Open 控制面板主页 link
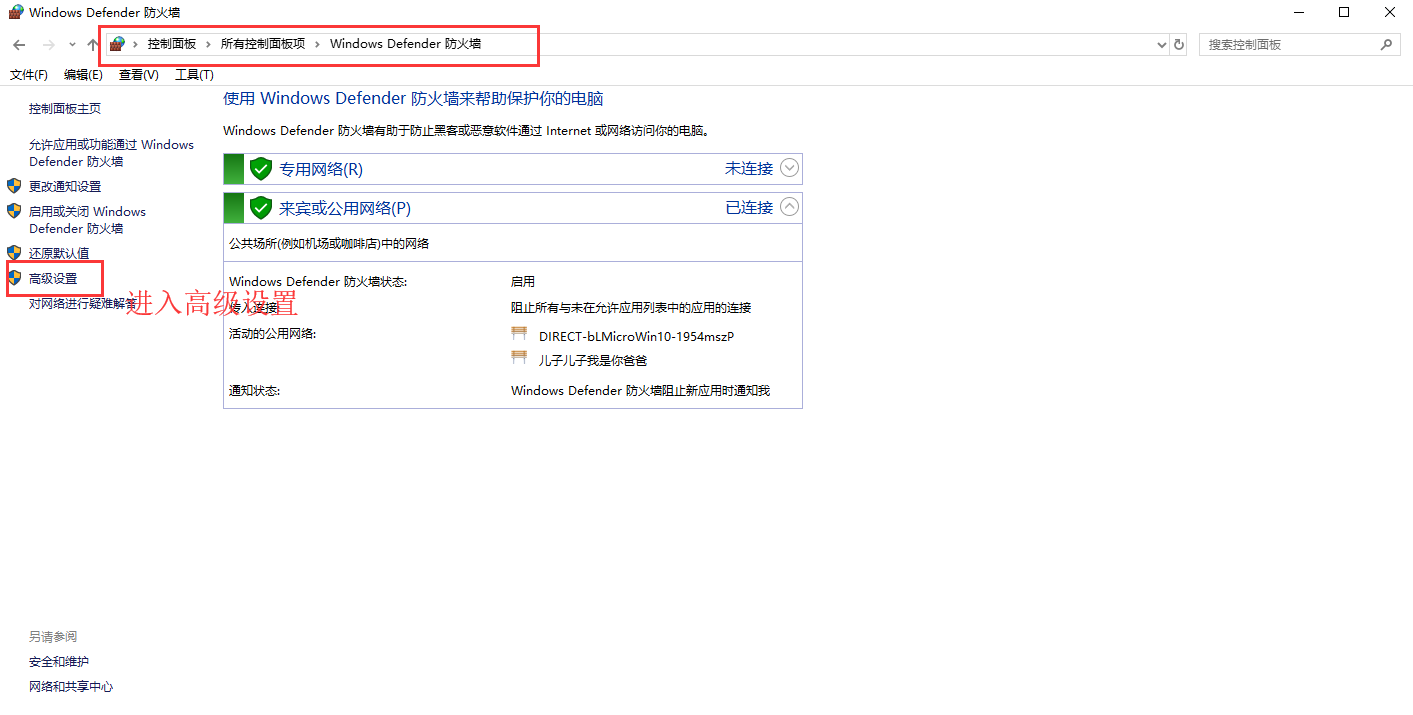 coord(65,109)
